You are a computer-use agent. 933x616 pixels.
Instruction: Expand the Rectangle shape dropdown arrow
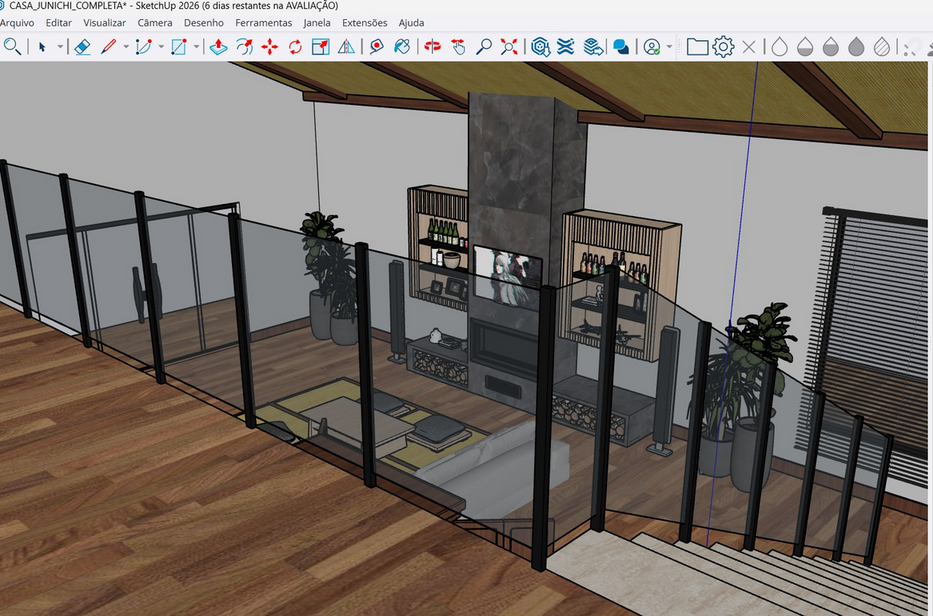point(197,47)
